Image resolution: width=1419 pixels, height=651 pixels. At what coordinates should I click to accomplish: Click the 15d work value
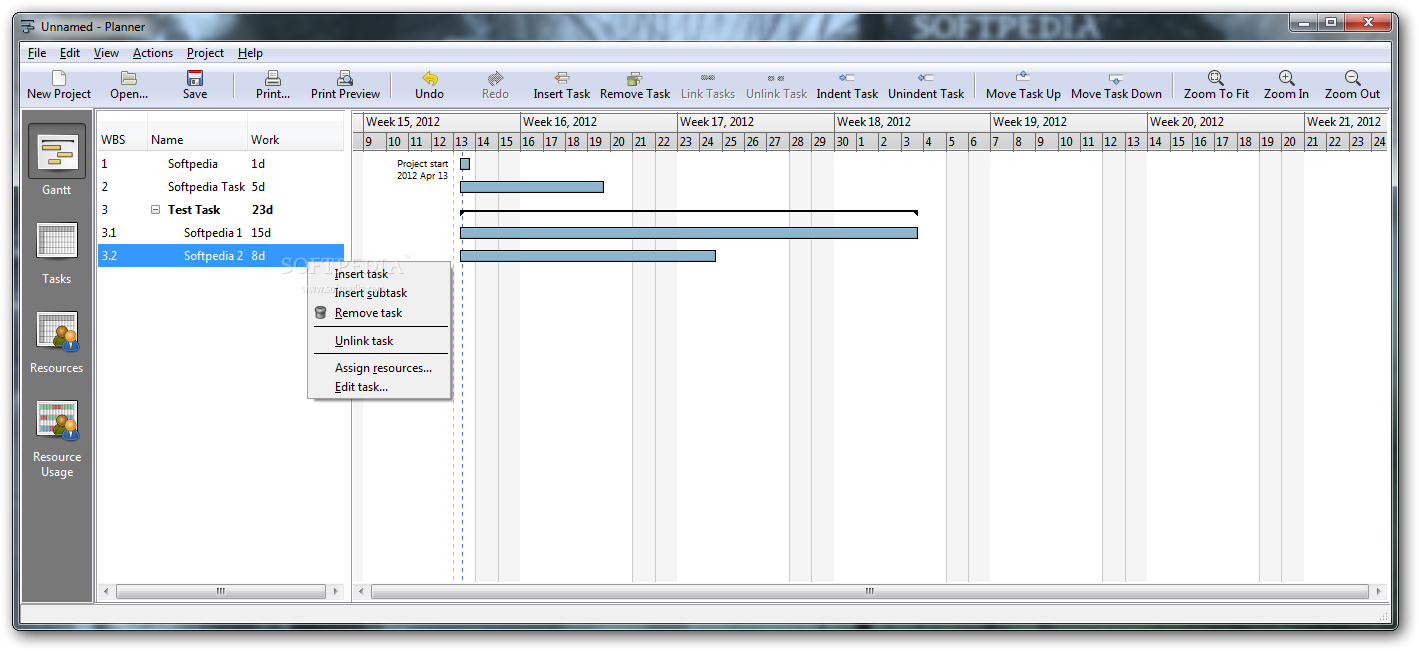(261, 233)
